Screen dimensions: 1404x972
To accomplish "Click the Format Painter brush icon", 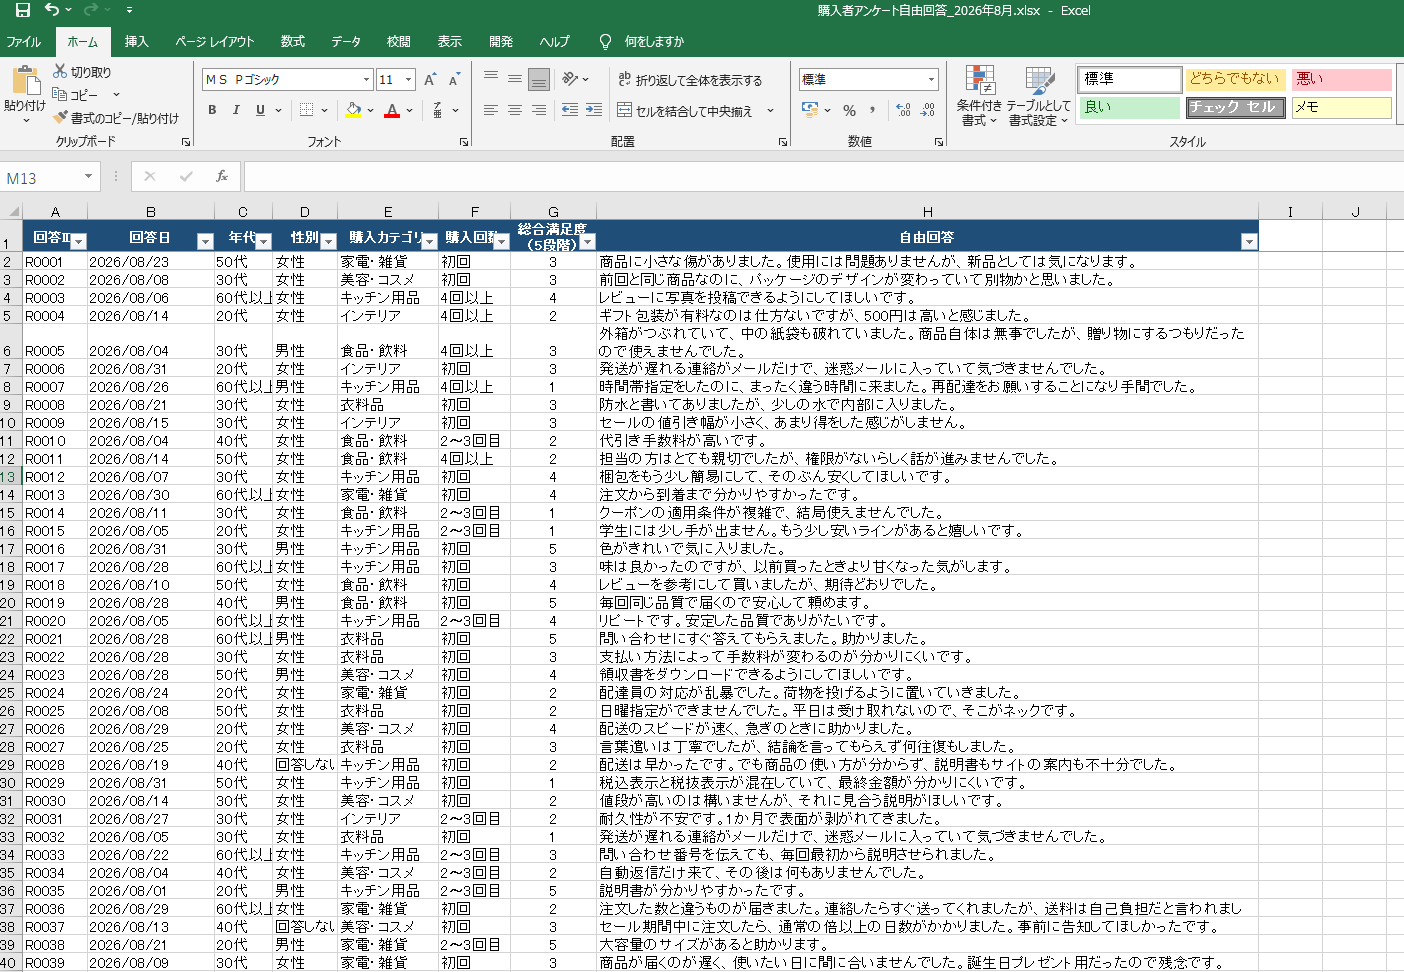I will [x=61, y=118].
